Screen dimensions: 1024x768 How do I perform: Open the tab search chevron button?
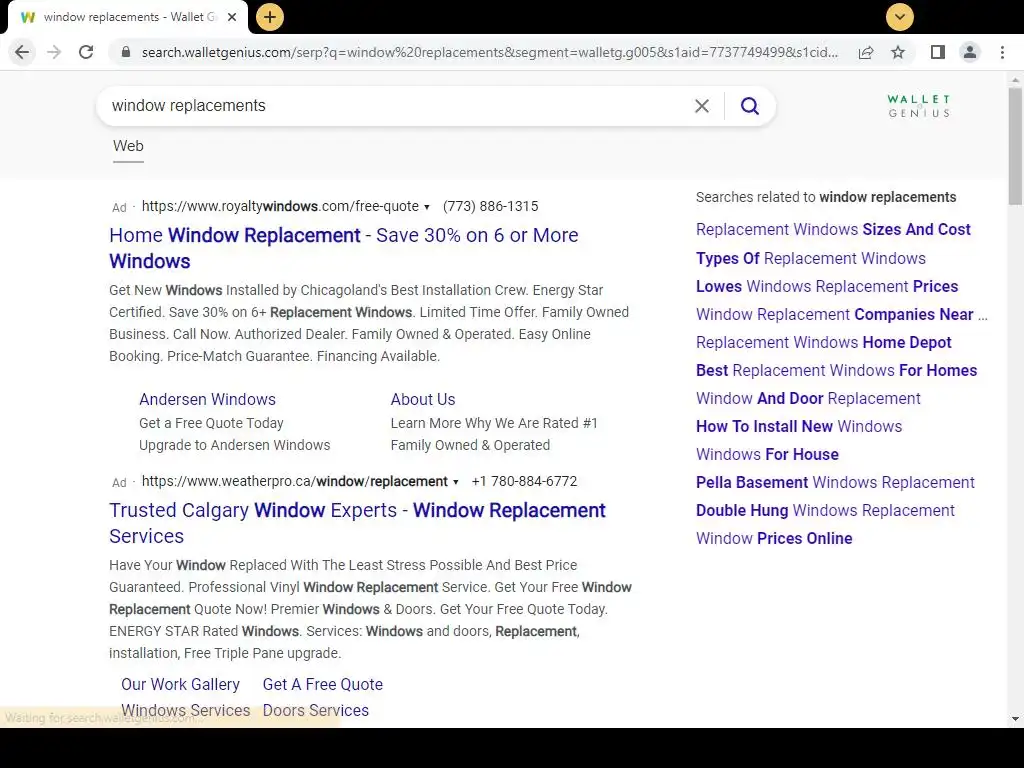pyautogui.click(x=900, y=17)
